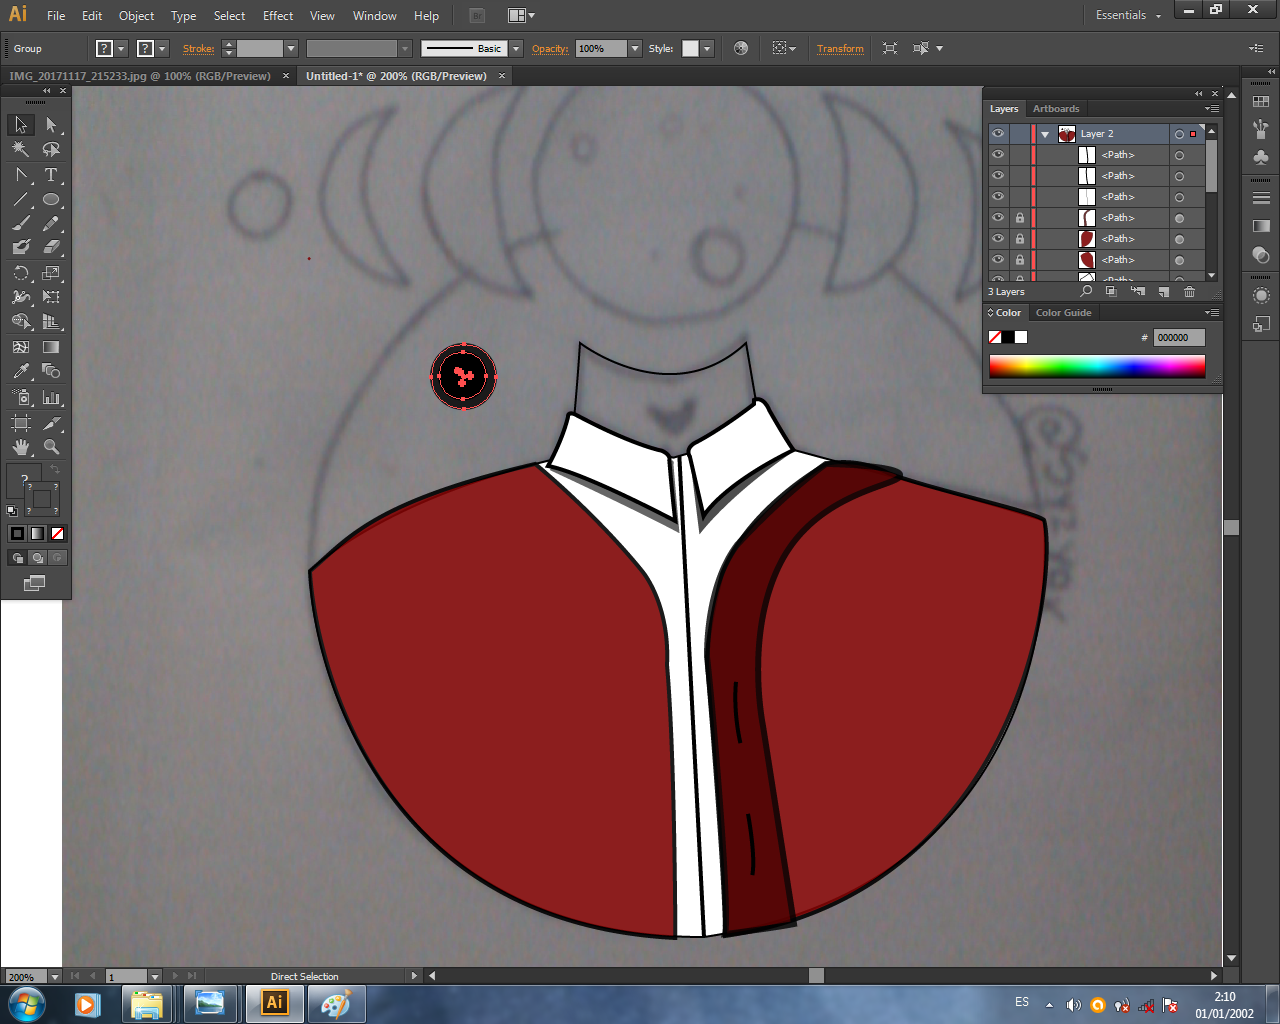Activate the Slice tool
The height and width of the screenshot is (1024, 1280).
click(51, 423)
